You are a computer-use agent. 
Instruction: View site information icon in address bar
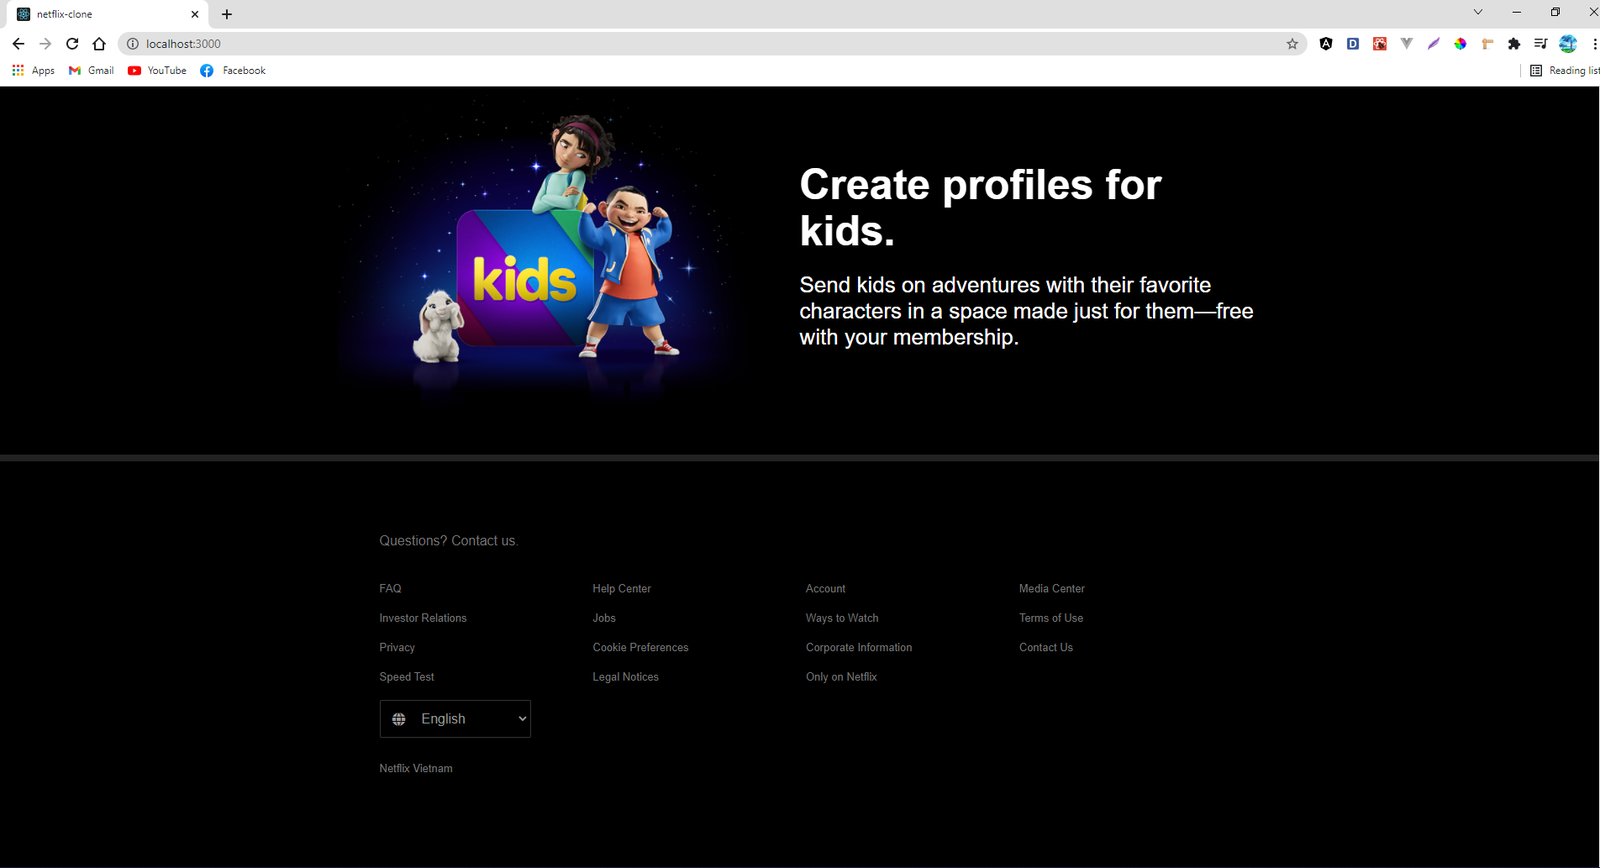coord(132,44)
